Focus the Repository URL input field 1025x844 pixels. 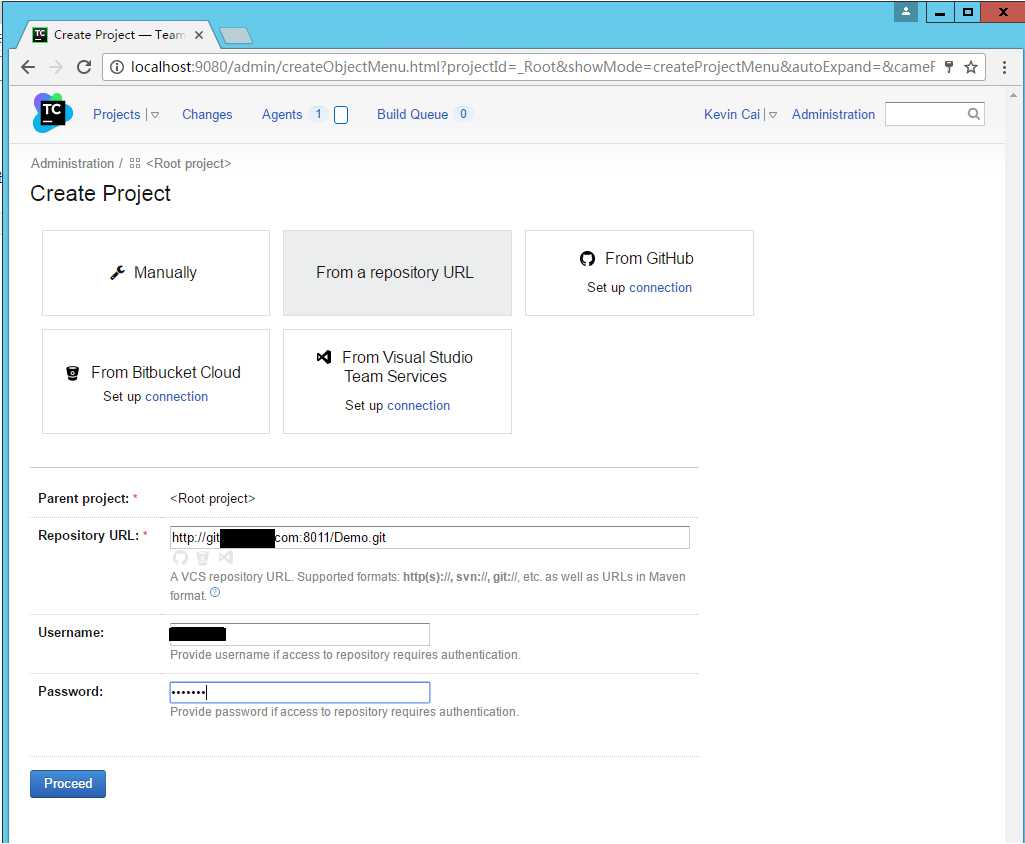(x=429, y=537)
